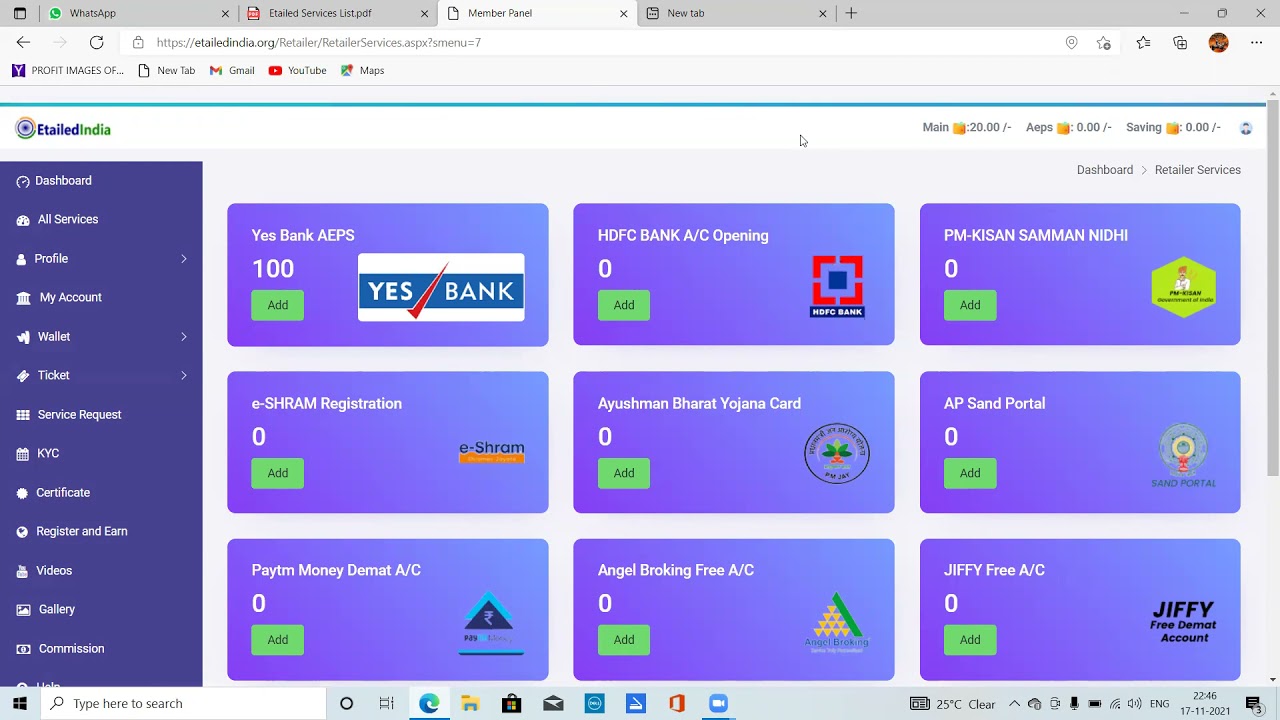
Task: Switch to the WhatsApp tab
Action: (137, 13)
